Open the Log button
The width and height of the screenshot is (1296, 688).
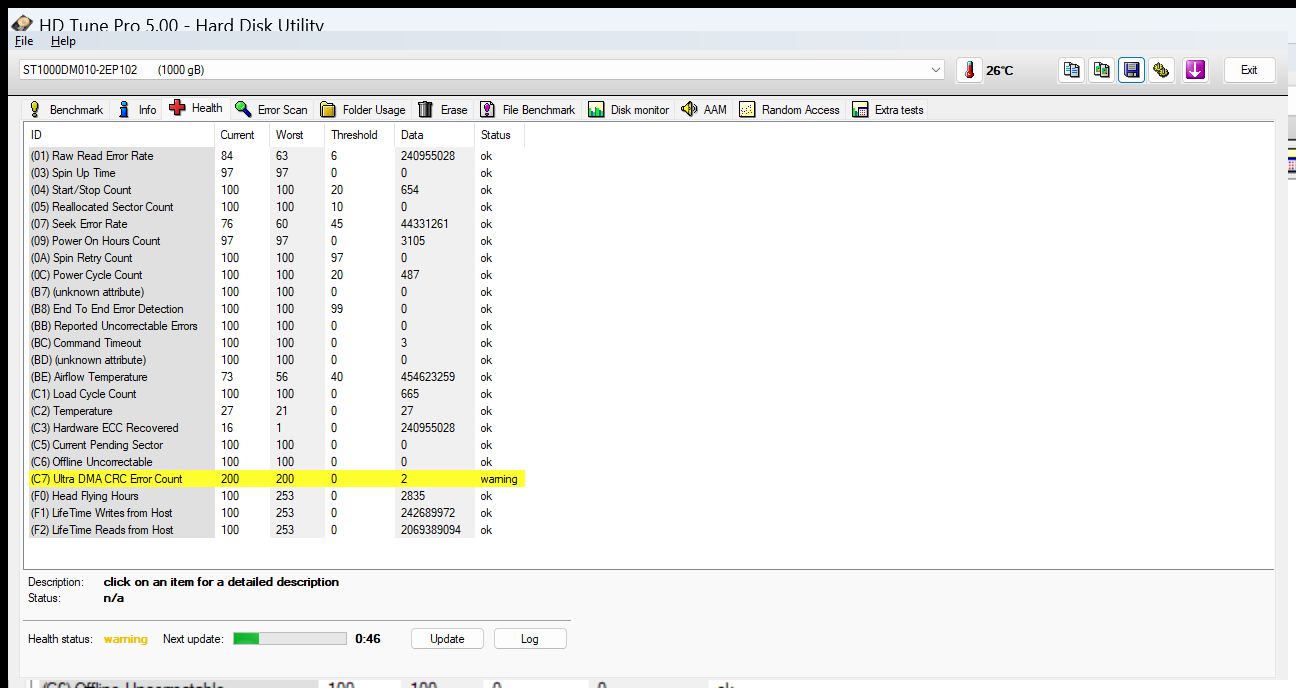(x=530, y=638)
